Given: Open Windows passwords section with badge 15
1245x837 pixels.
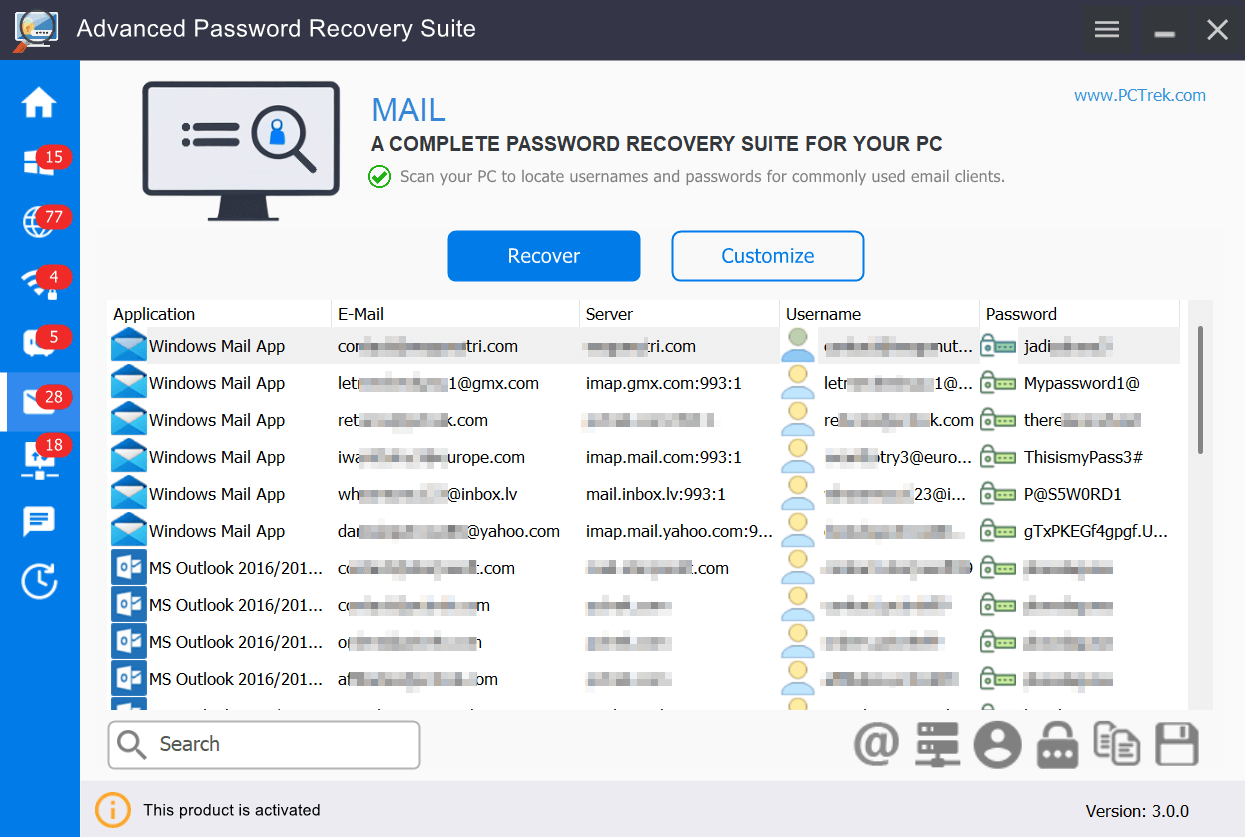Looking at the screenshot, I should (x=39, y=163).
